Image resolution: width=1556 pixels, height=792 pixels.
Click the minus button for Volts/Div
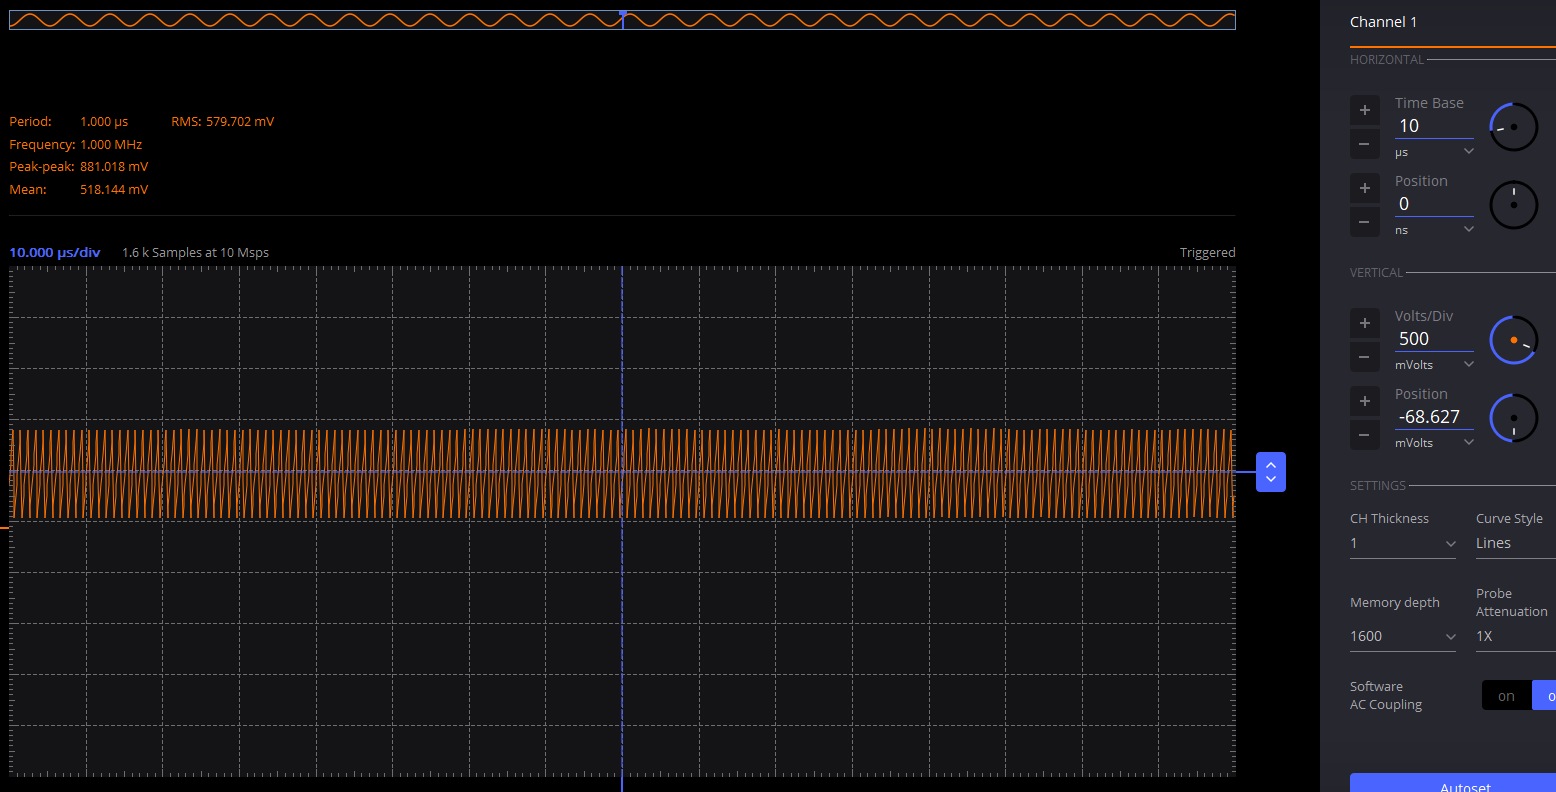click(x=1364, y=357)
